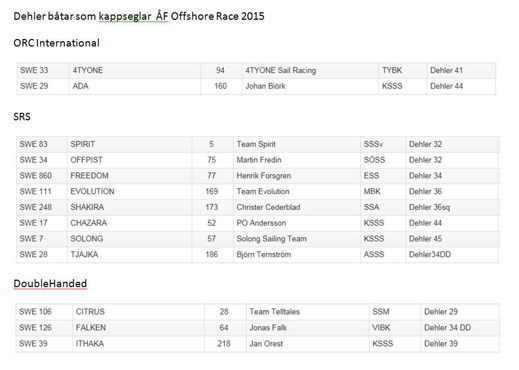Select the CITRUS boat name cell

(x=138, y=312)
